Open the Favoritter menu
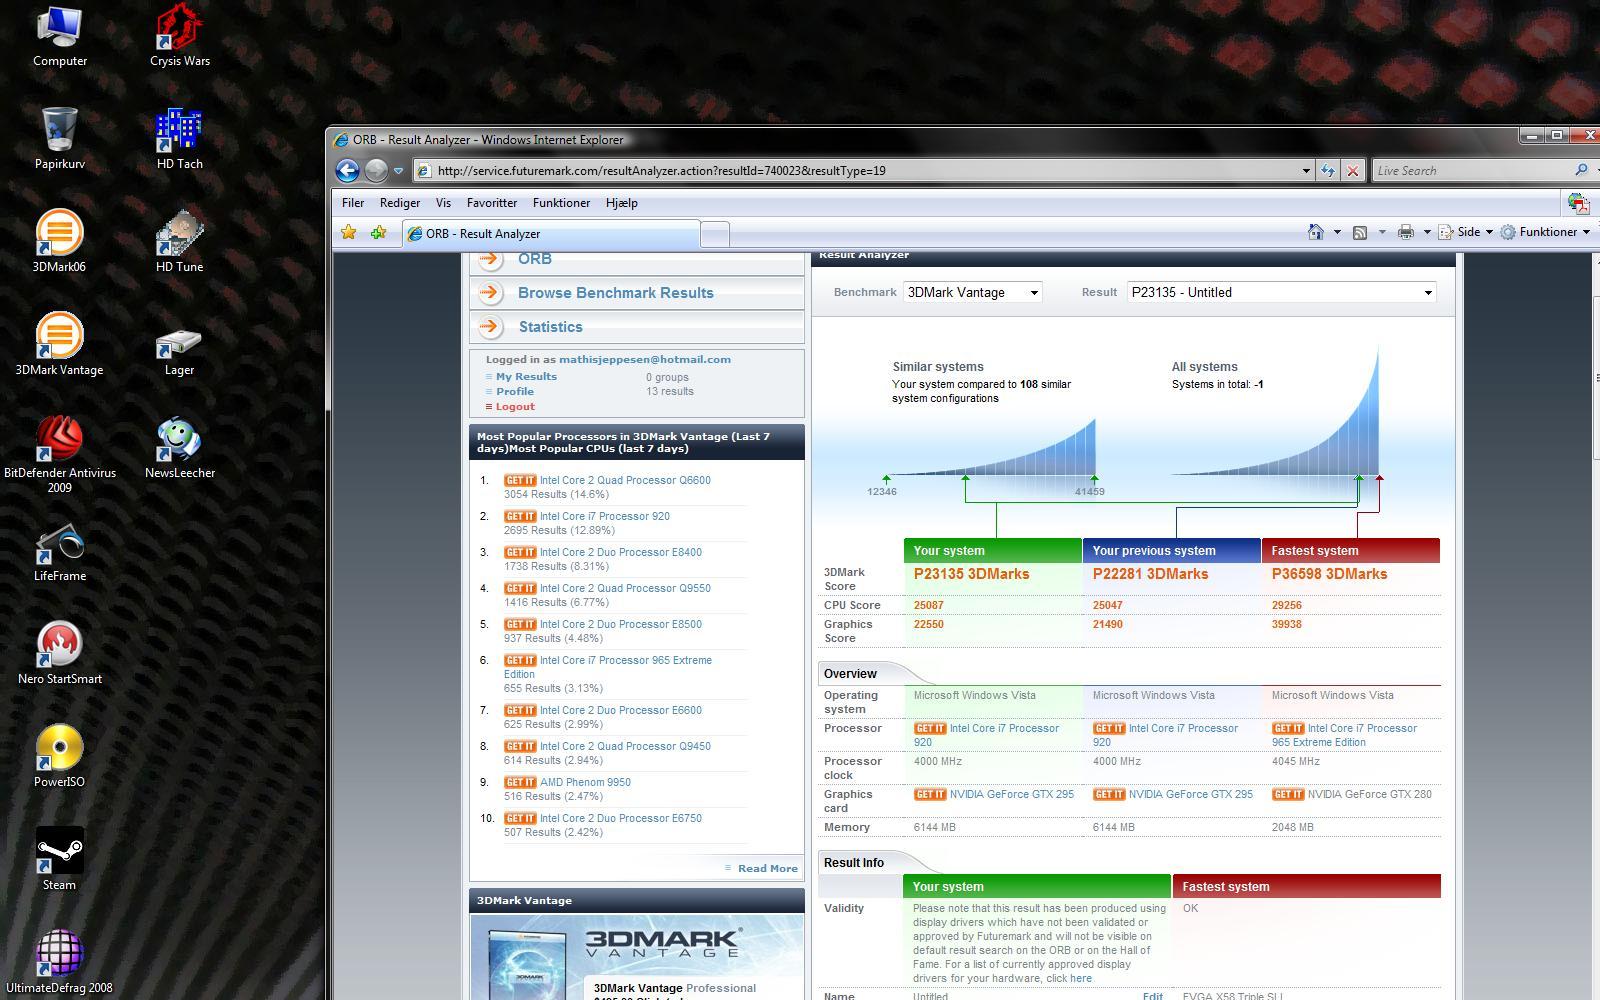Viewport: 1600px width, 1000px height. click(x=492, y=203)
